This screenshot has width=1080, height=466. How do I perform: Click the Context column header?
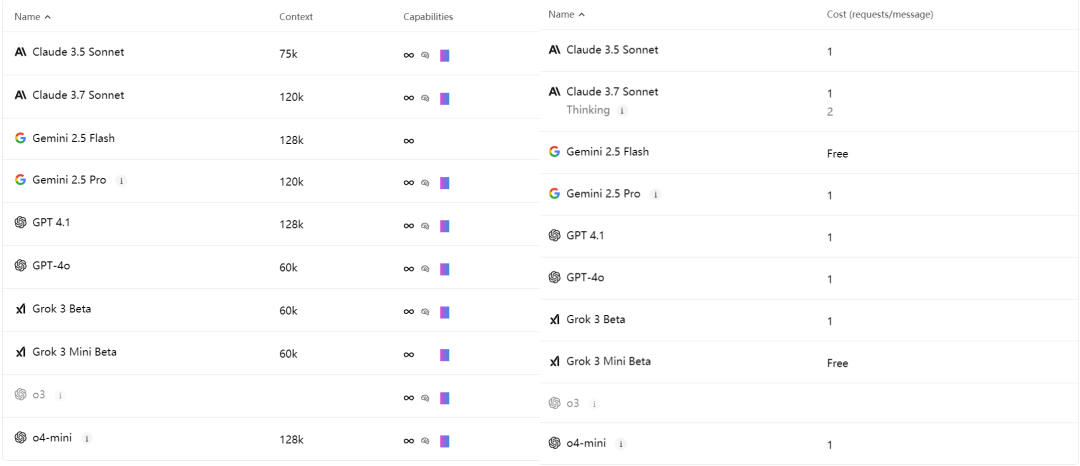click(296, 17)
